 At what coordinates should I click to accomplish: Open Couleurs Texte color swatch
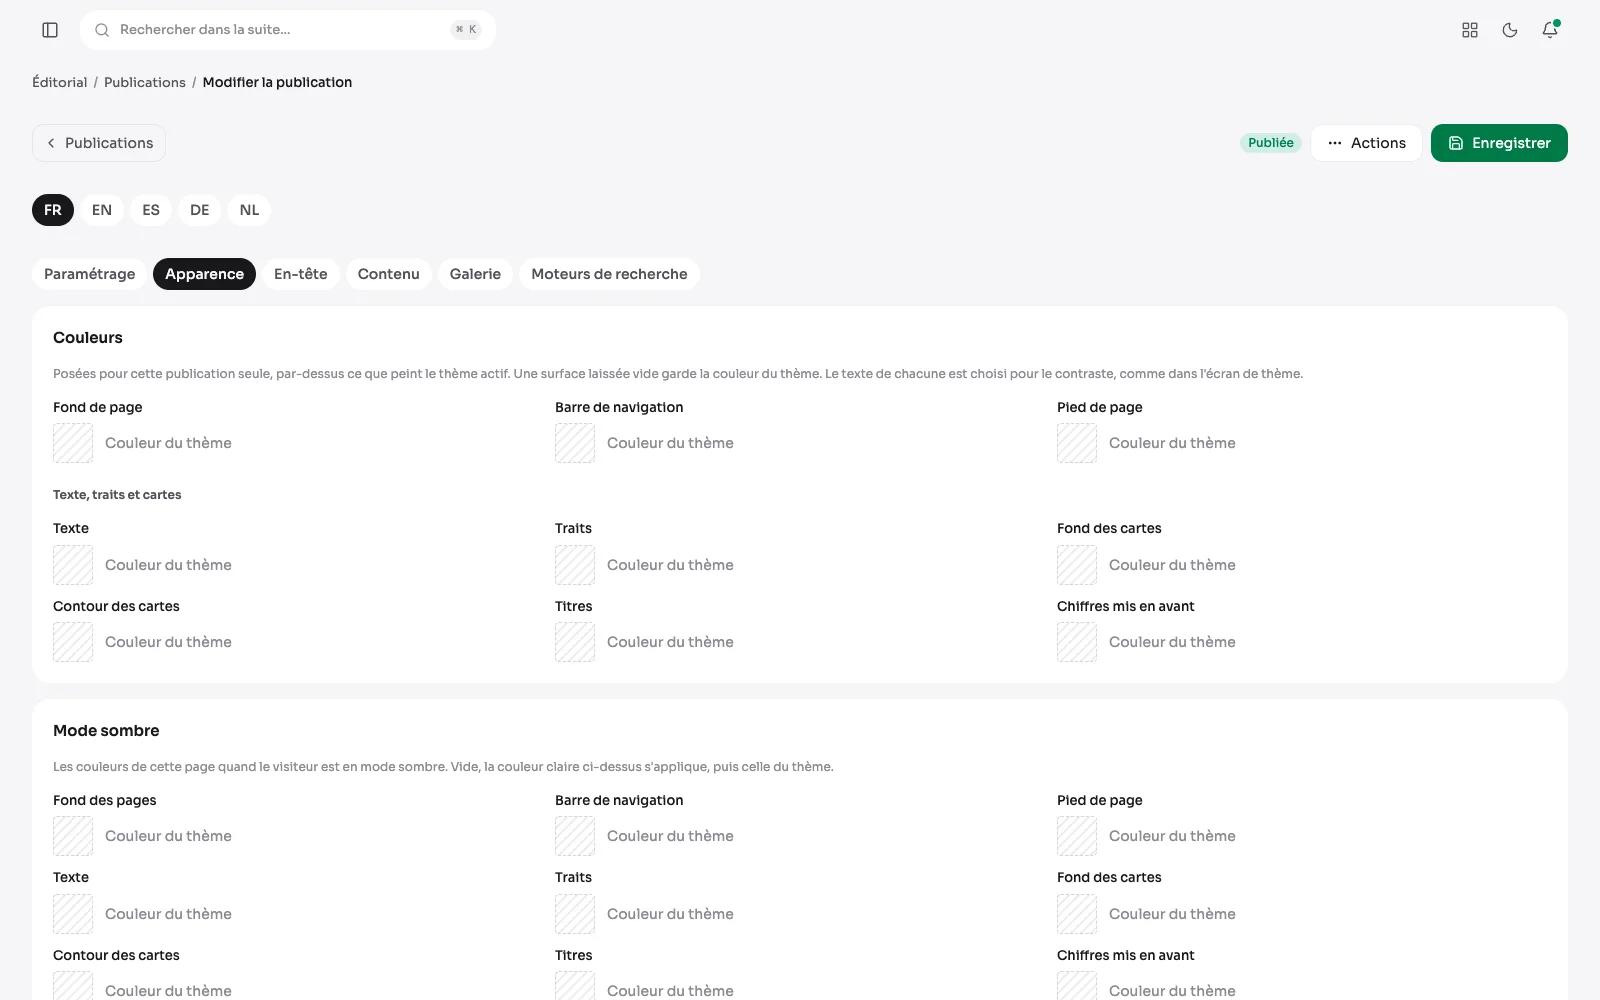73,565
